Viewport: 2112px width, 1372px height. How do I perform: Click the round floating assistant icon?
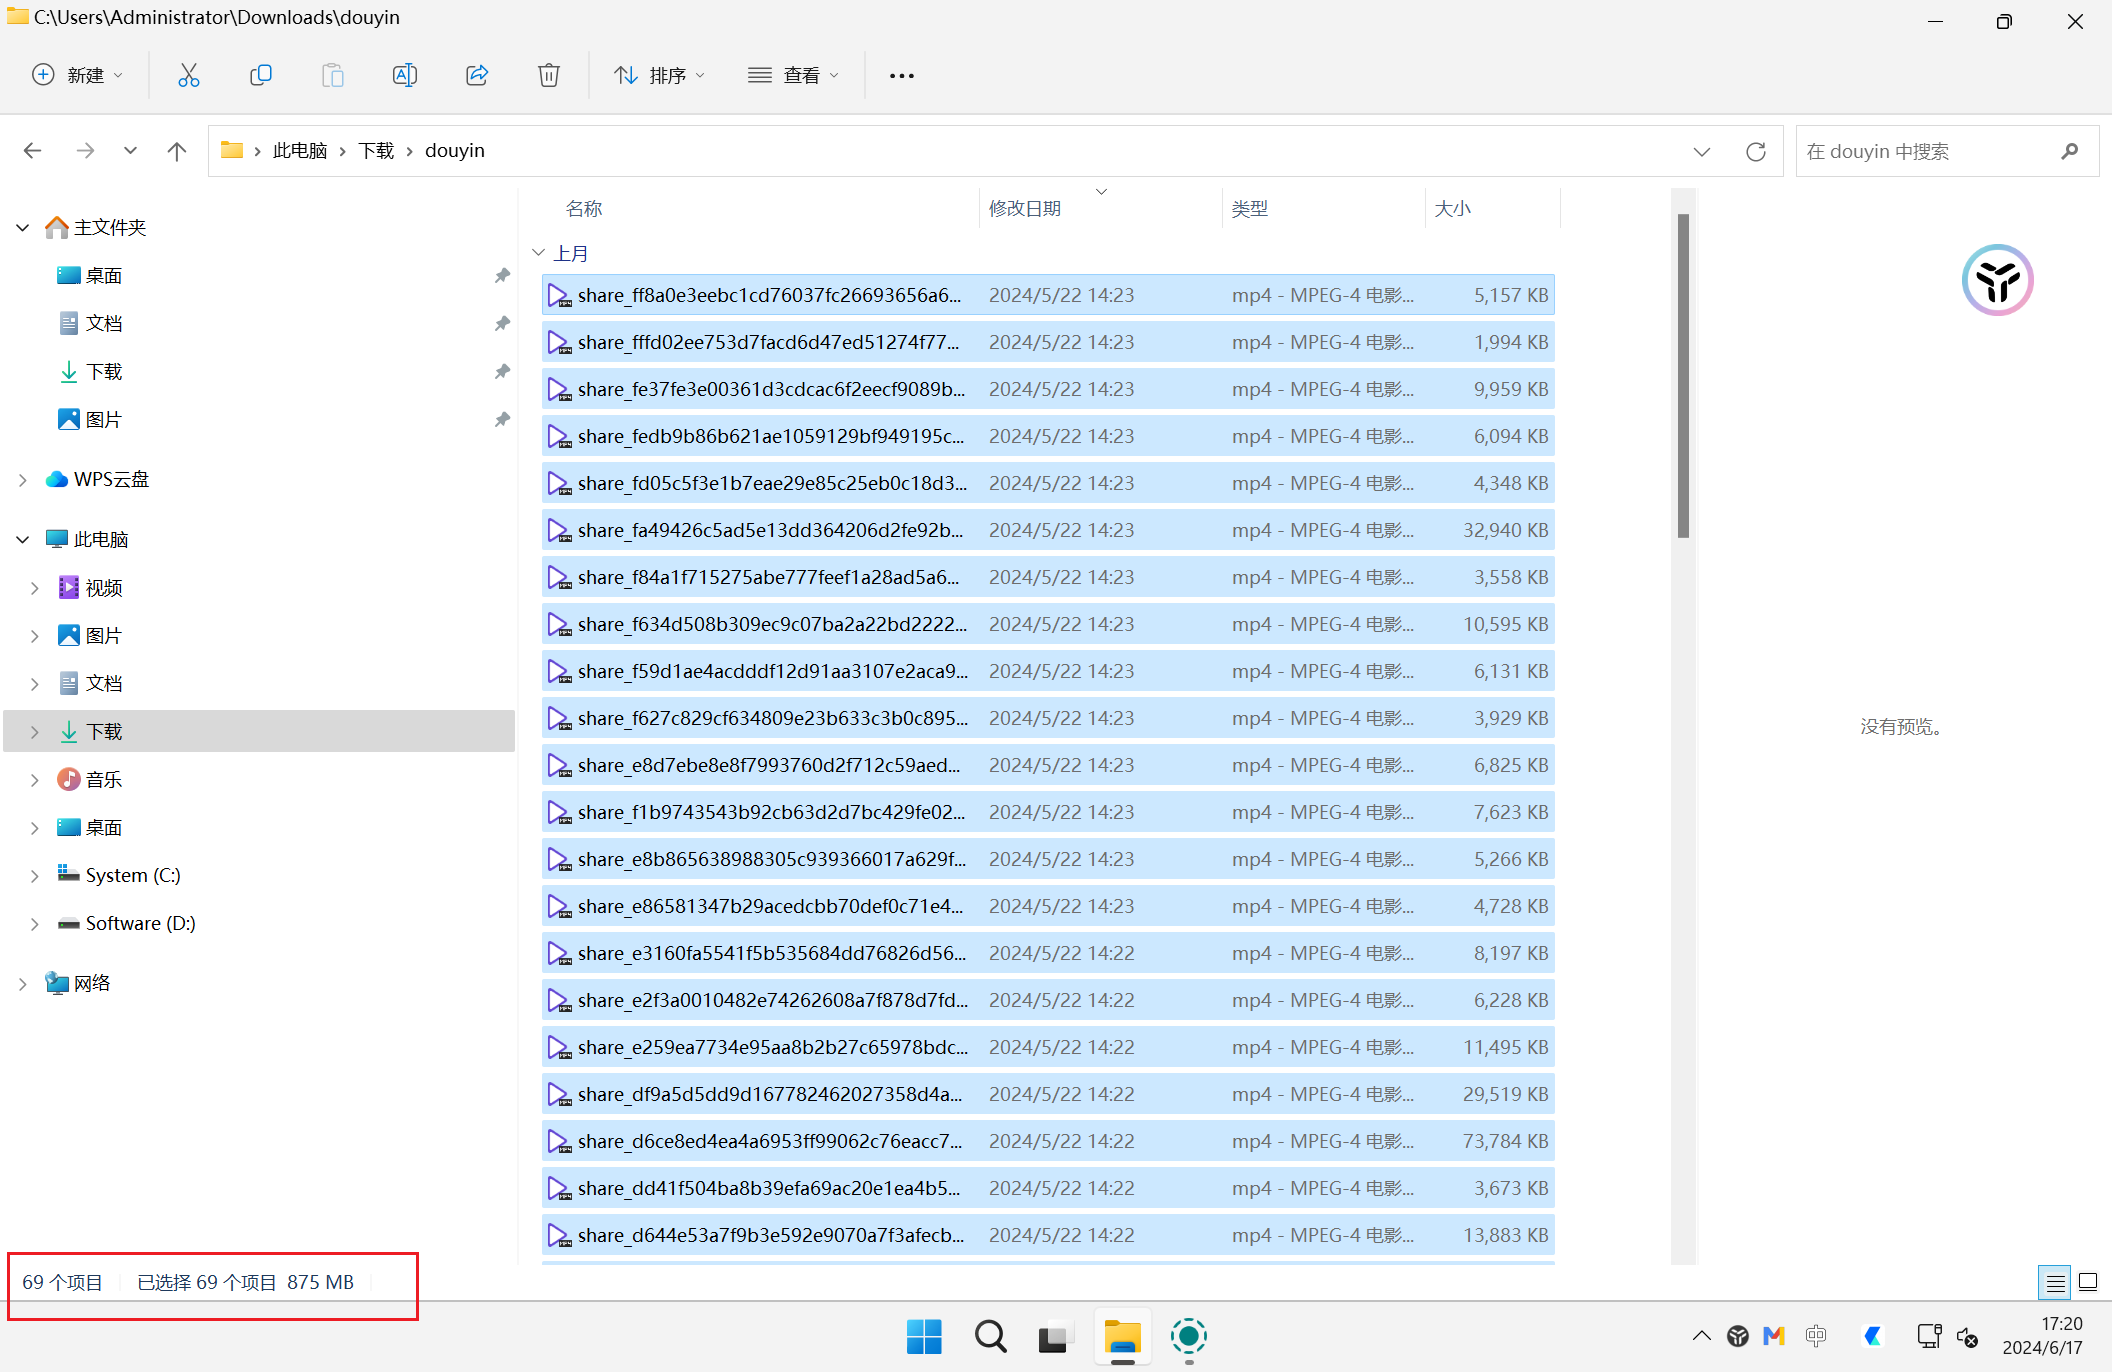tap(1997, 280)
